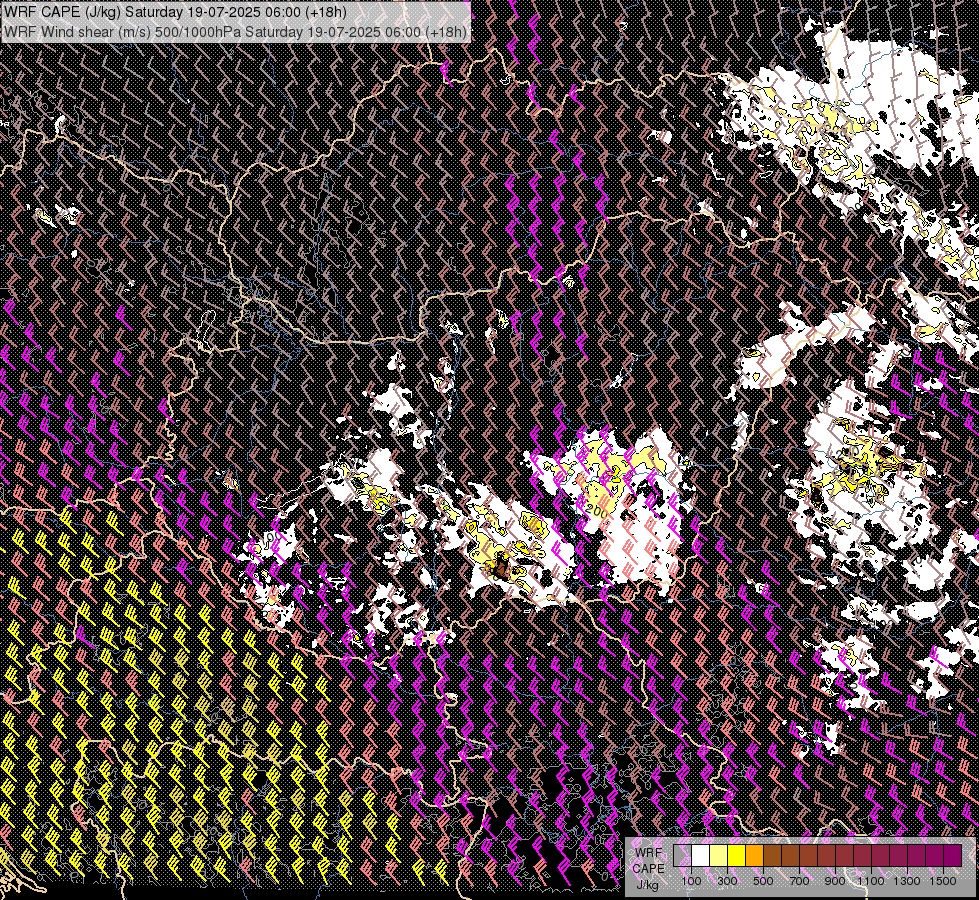The height and width of the screenshot is (900, 979).
Task: Click the CAPE label in the legend
Action: [648, 868]
